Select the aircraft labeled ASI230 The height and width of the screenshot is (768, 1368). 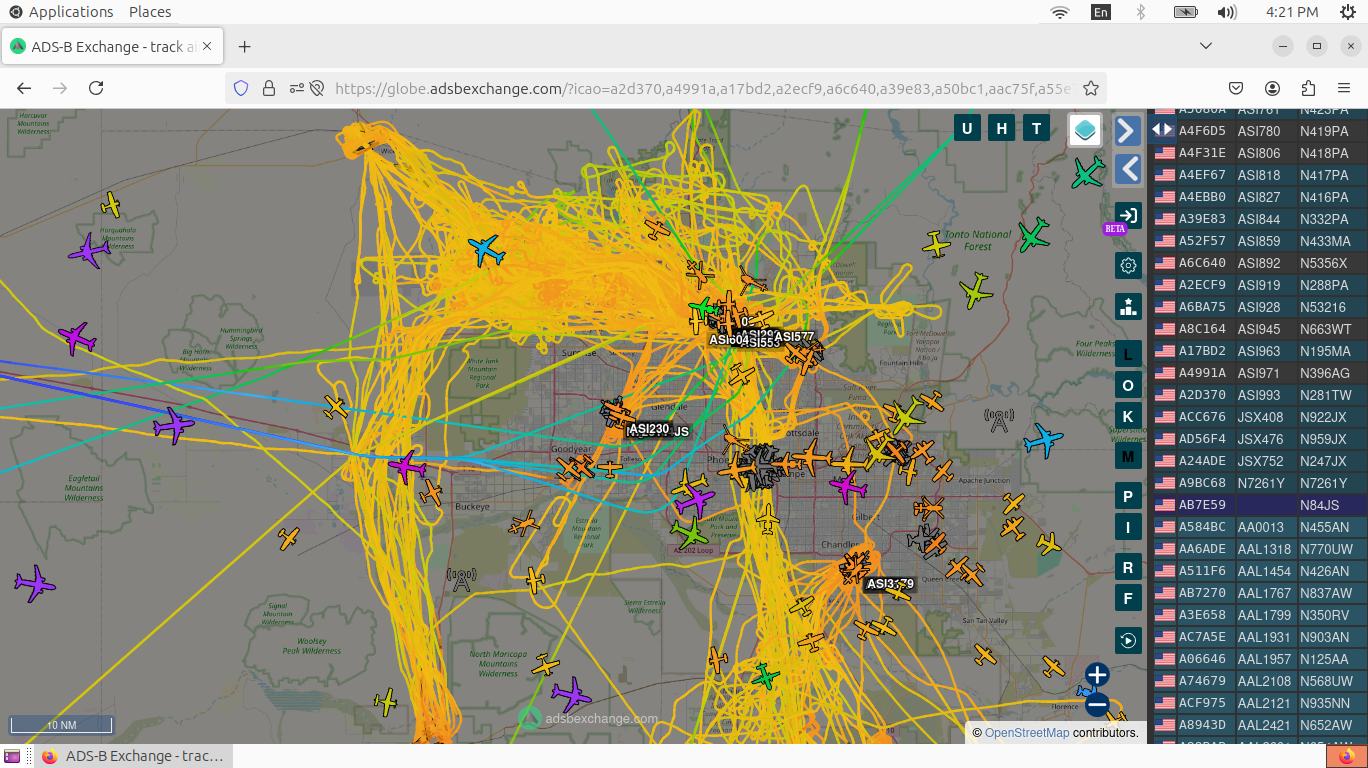[x=649, y=429]
